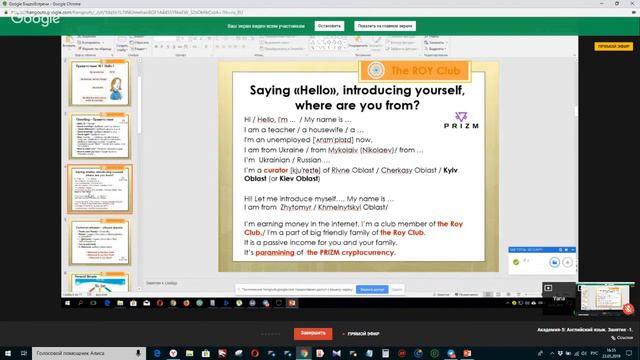Unmute the microphone via the red mic icon
640x360 pixels.
click(629, 309)
